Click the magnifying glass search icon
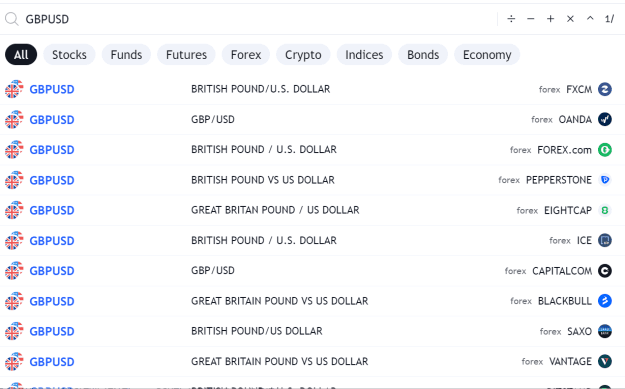 [x=12, y=19]
